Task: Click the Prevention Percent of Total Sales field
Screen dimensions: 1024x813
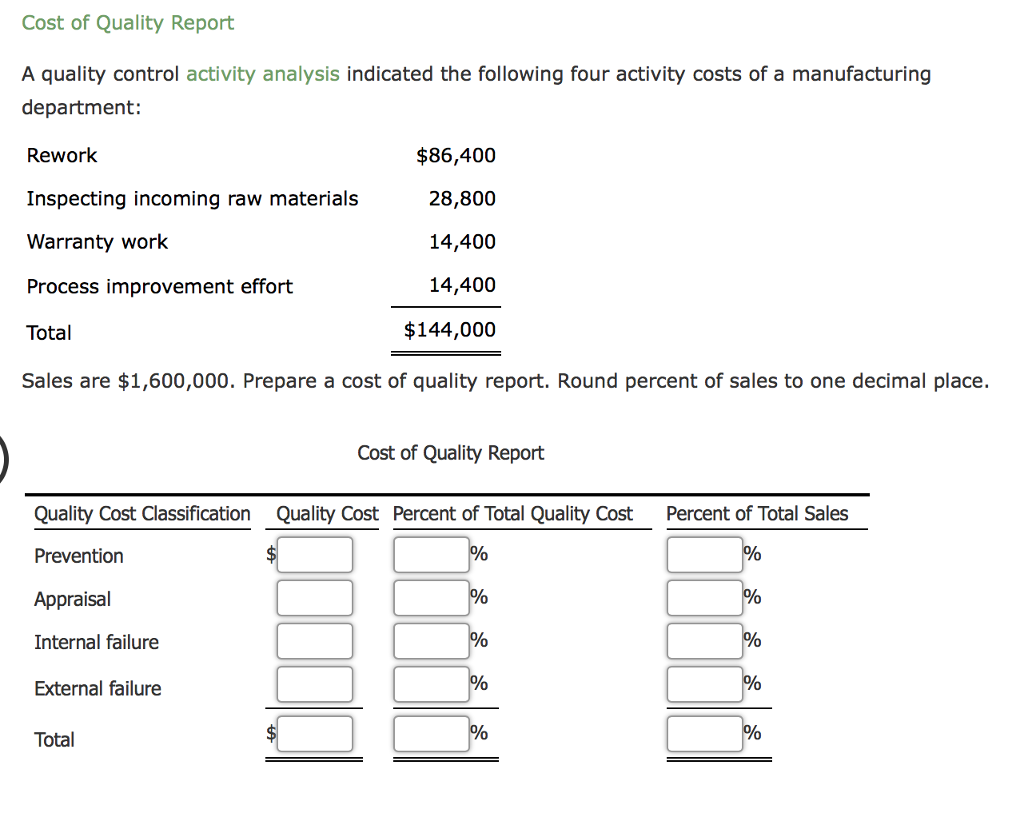Action: [x=703, y=554]
